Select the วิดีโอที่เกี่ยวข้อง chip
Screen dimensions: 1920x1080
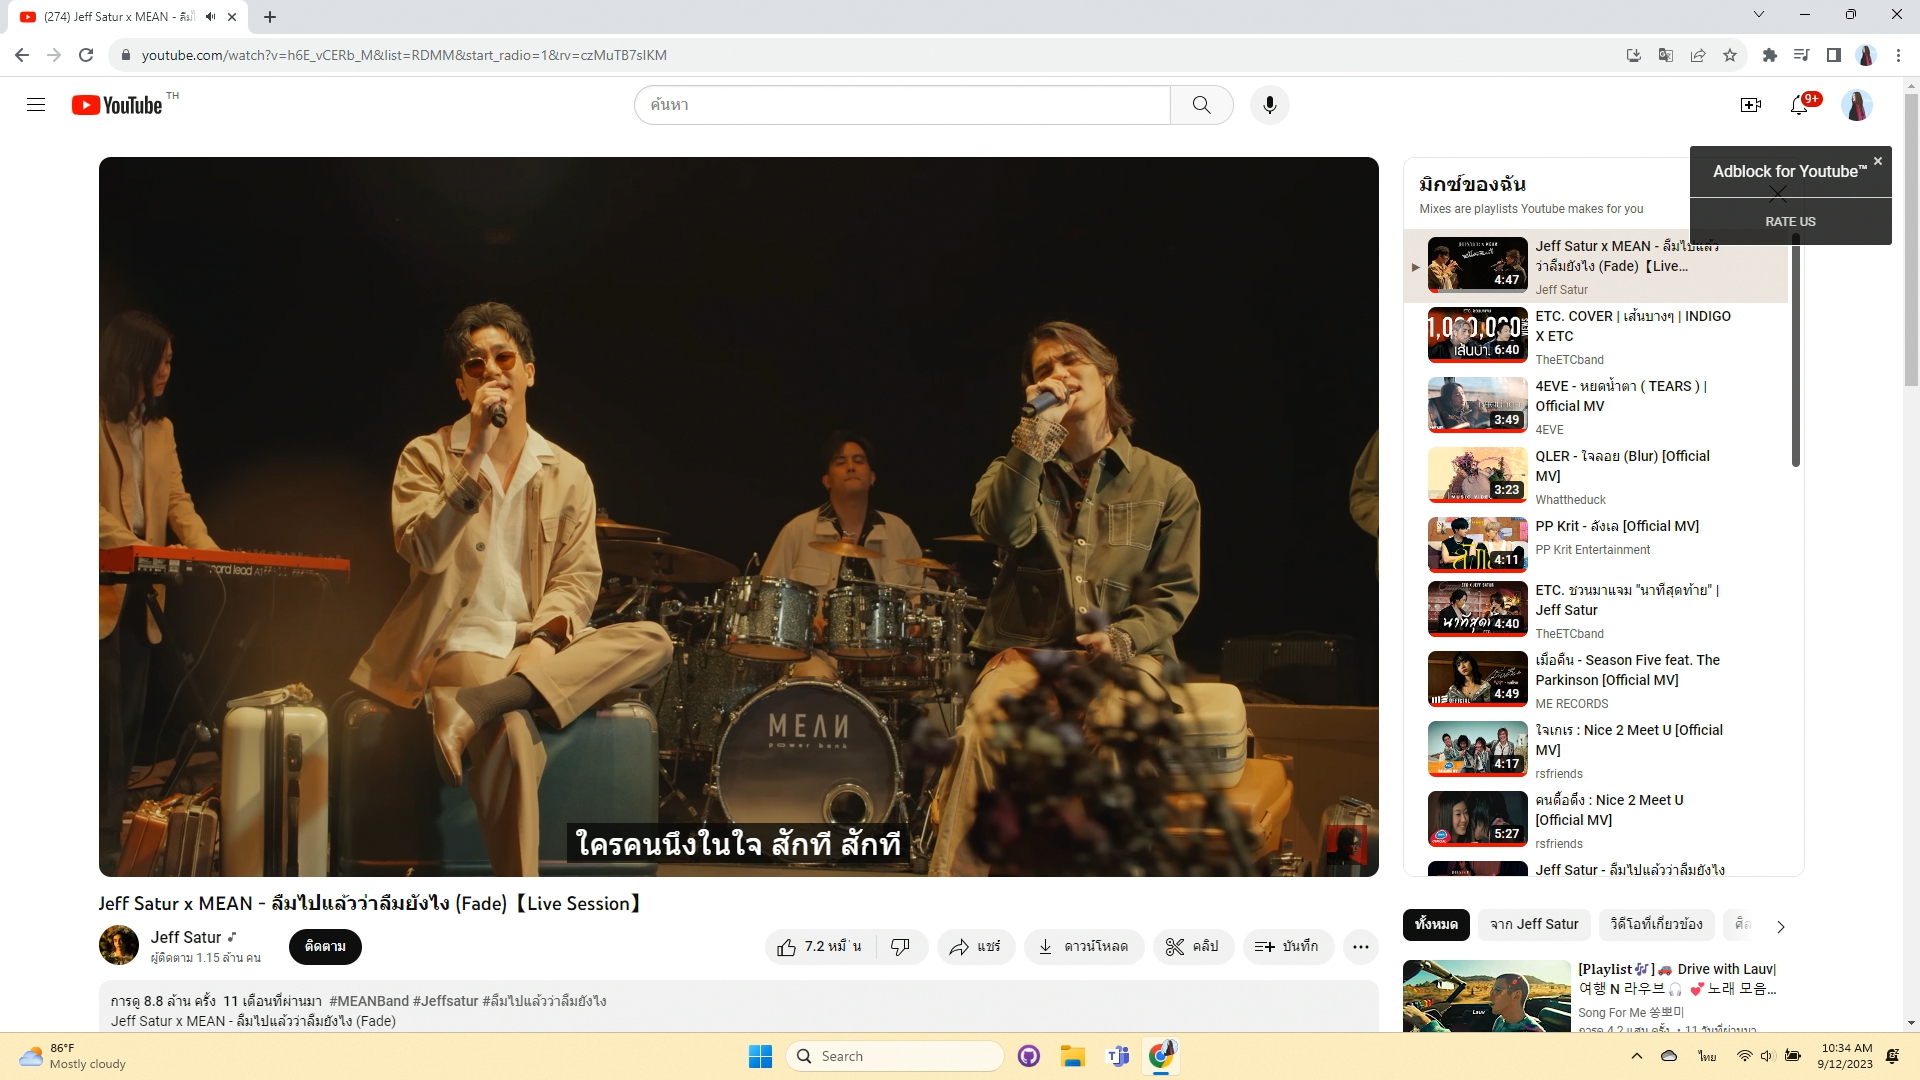click(x=1656, y=925)
